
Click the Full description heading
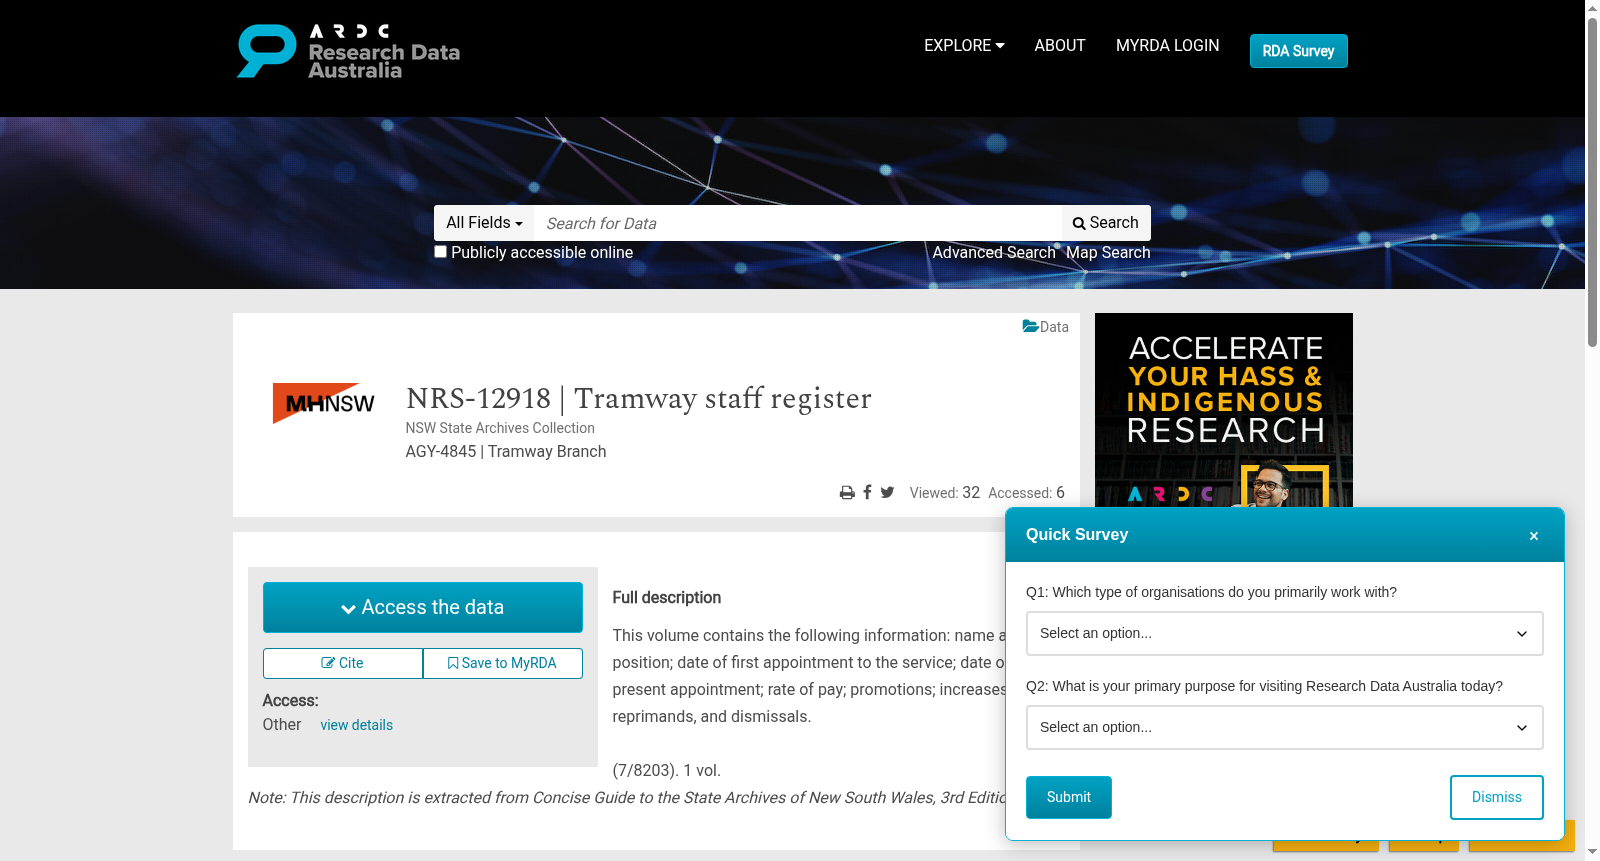tap(667, 598)
